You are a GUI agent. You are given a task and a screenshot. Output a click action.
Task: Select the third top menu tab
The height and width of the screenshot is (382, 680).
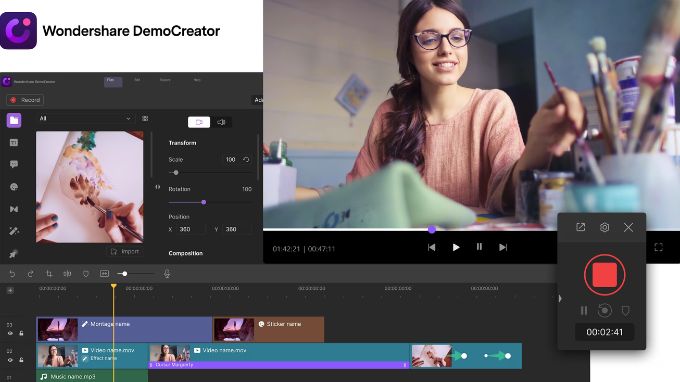click(165, 80)
